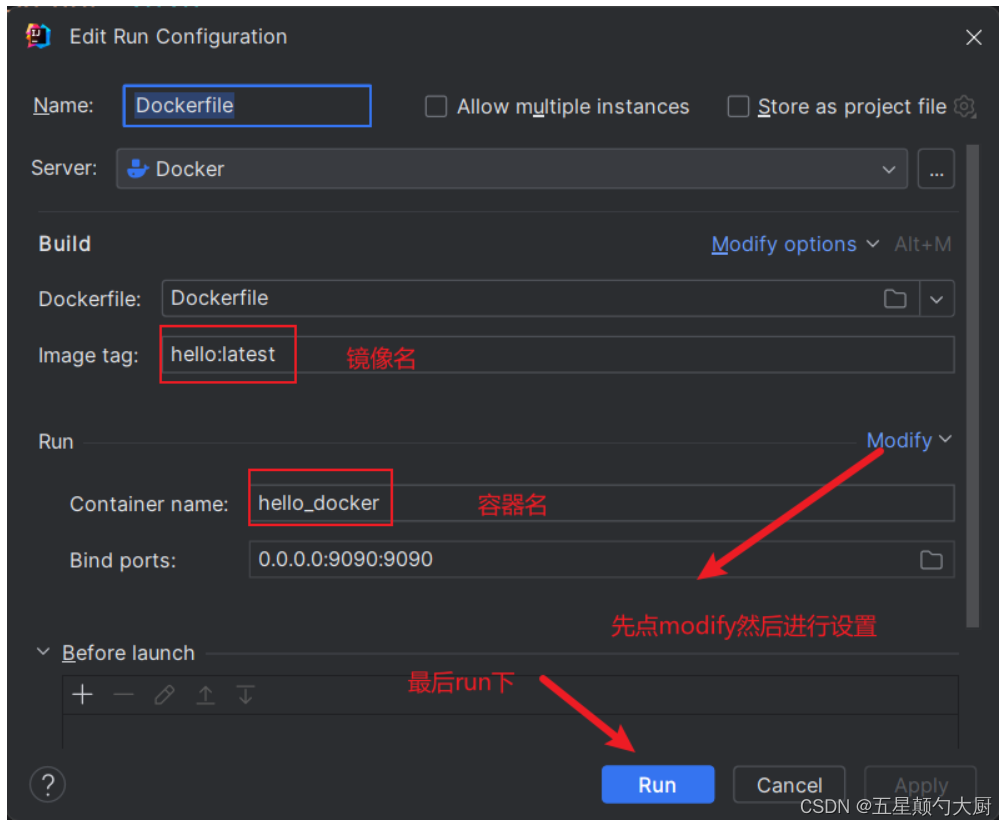Screen dimensions: 1008x826
Task: Click the Run button
Action: (657, 784)
